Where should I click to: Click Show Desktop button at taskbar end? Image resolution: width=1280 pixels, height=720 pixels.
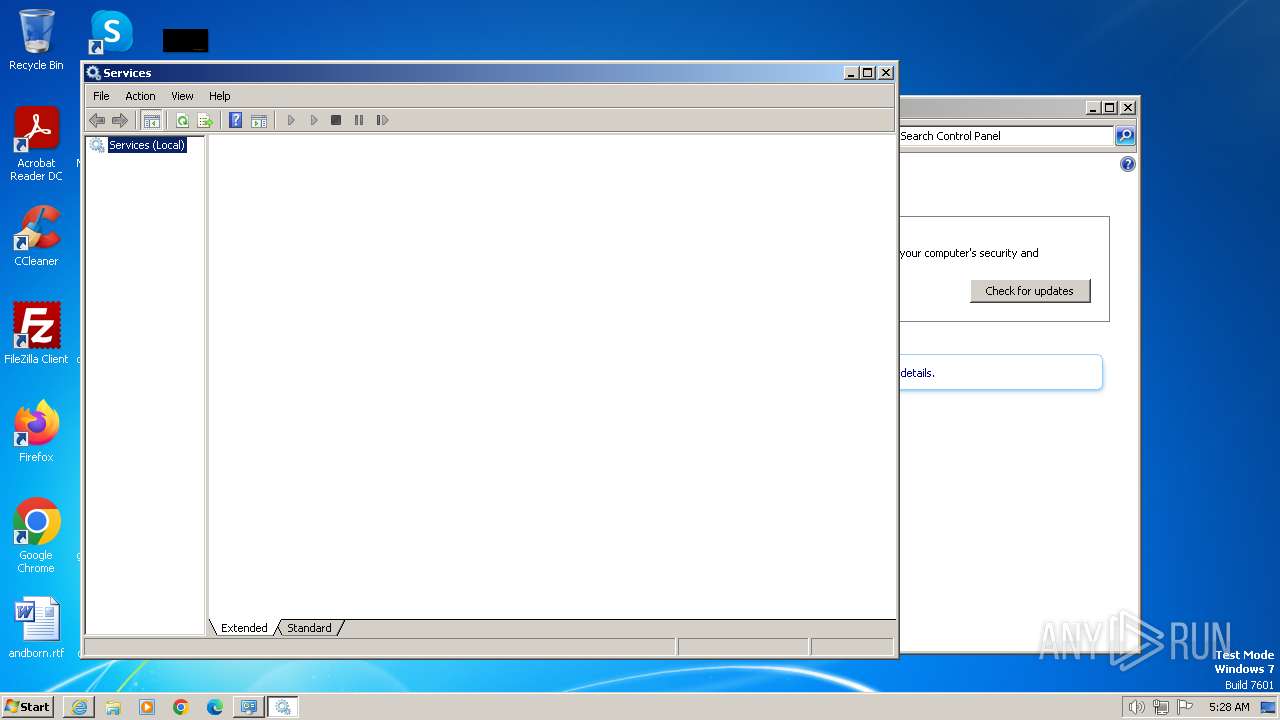[1267, 707]
